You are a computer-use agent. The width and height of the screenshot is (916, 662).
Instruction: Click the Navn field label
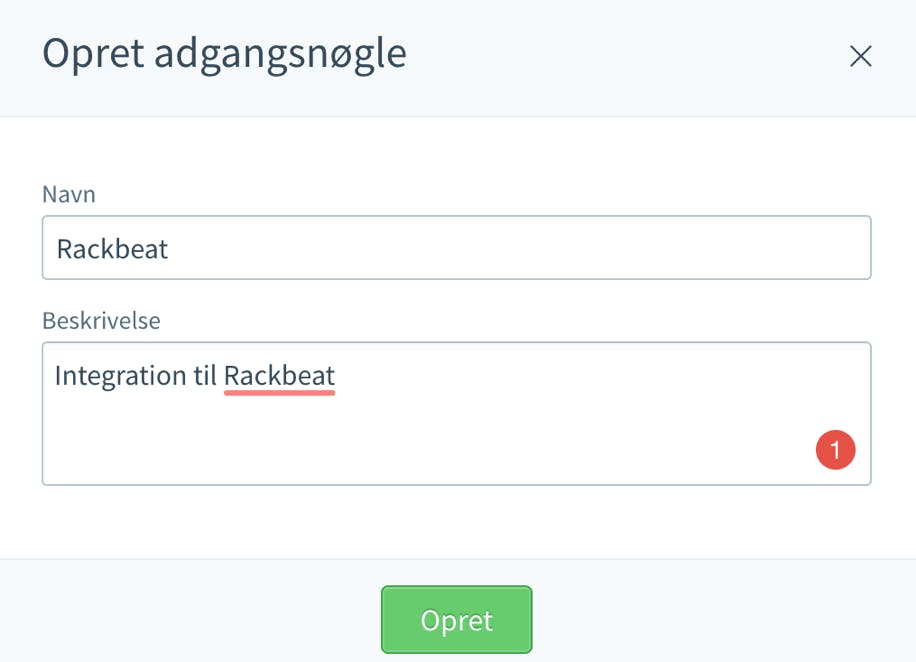point(69,194)
